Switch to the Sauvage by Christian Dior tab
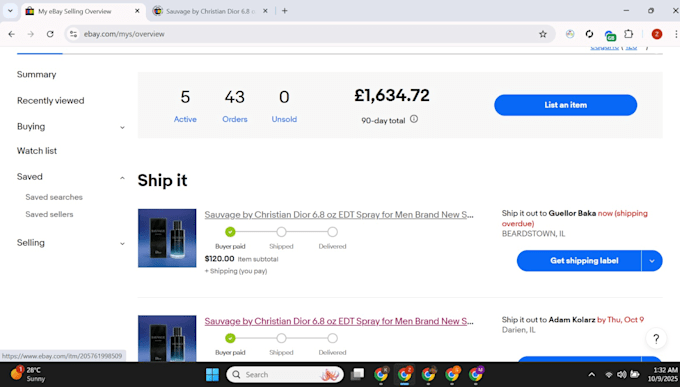This screenshot has width=680, height=387. (210, 11)
